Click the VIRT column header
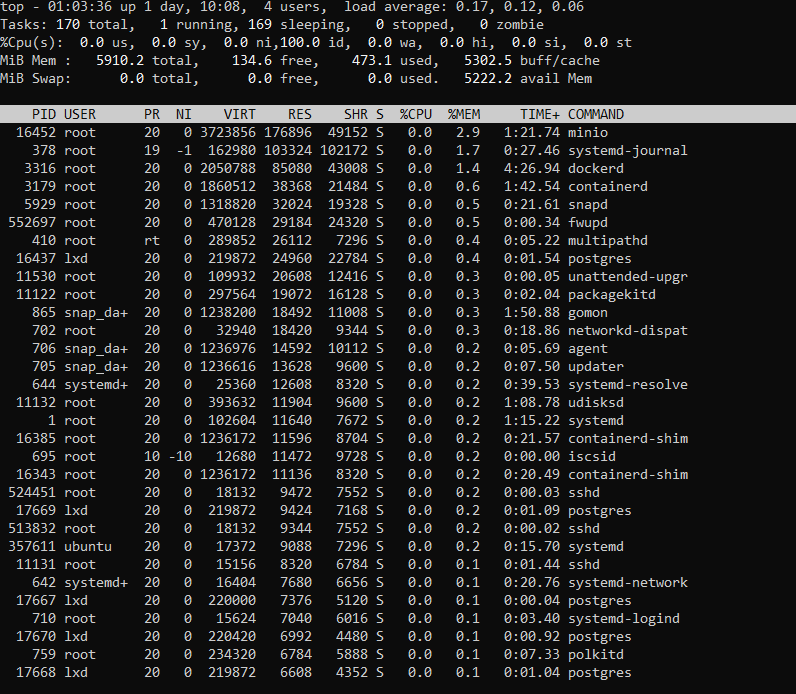796x694 pixels. coord(239,114)
